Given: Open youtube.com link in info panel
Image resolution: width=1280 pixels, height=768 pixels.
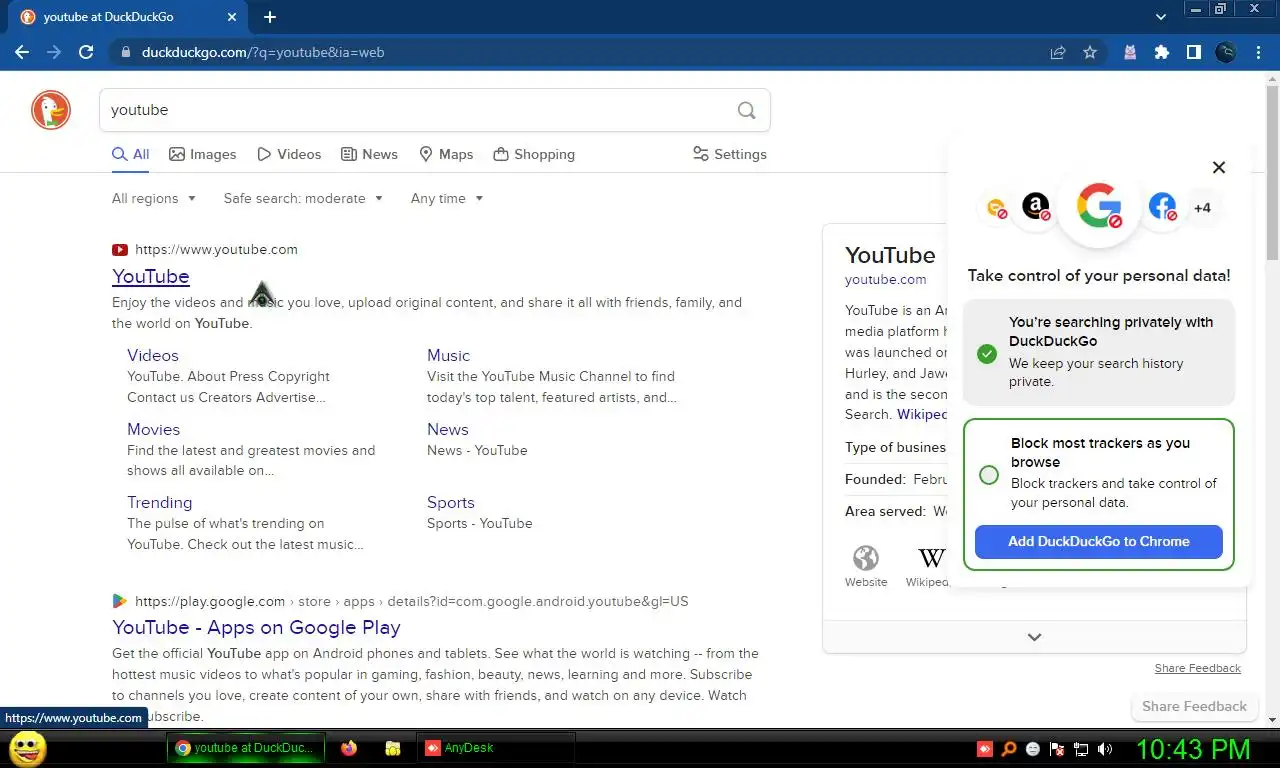Looking at the screenshot, I should (885, 280).
